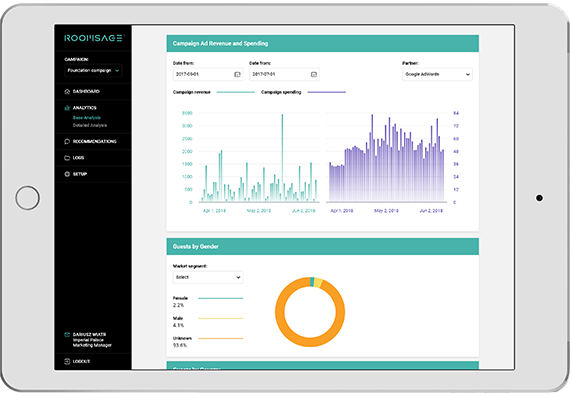The width and height of the screenshot is (571, 396).
Task: Toggle the Campaign spending legend line
Action: pos(327,92)
